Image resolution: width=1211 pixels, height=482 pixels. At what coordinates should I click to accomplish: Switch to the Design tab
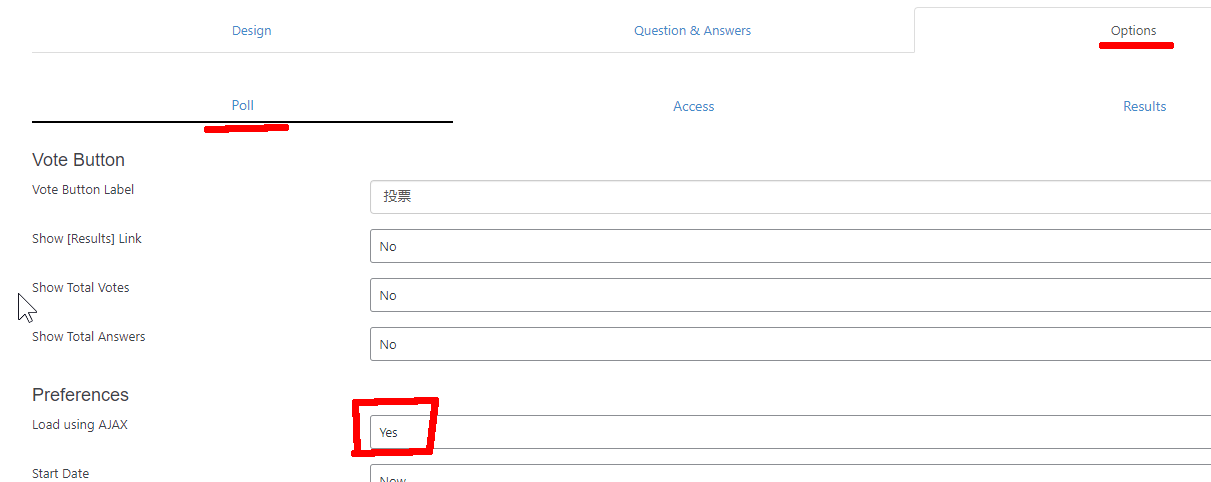point(252,30)
